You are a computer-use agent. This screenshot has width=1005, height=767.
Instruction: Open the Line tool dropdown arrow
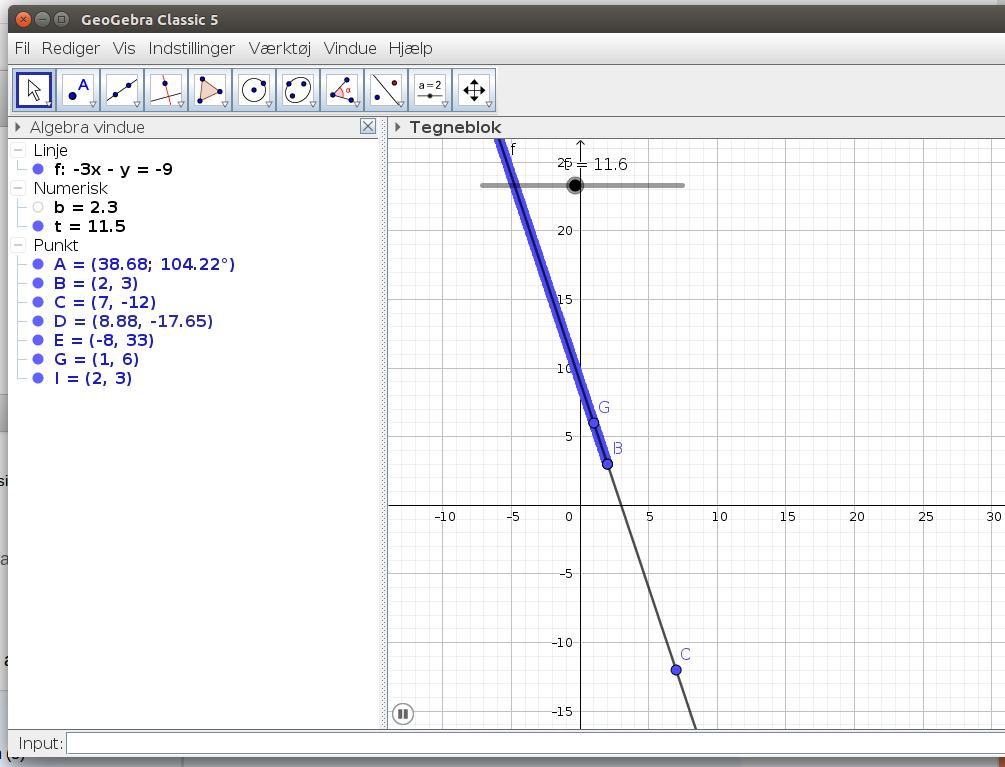coord(137,104)
